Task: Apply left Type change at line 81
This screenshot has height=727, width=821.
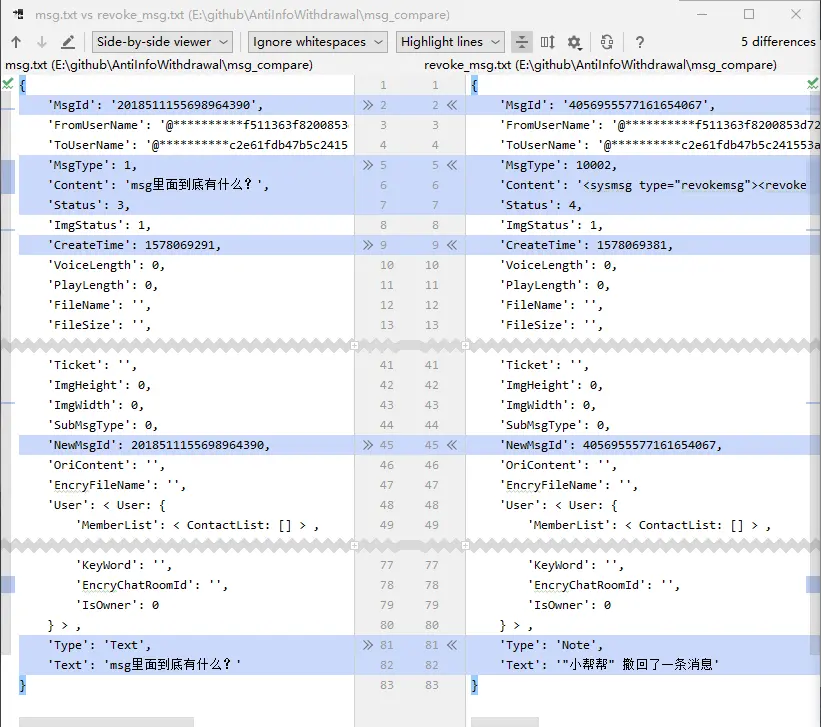Action: click(368, 645)
